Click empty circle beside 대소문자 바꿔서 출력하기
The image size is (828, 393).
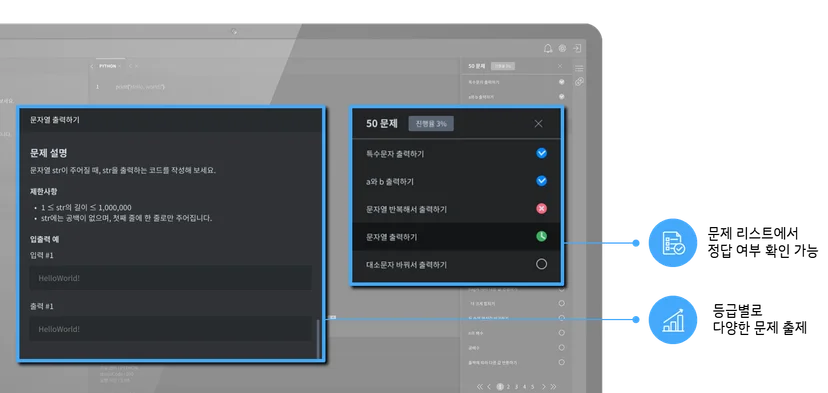tap(541, 264)
